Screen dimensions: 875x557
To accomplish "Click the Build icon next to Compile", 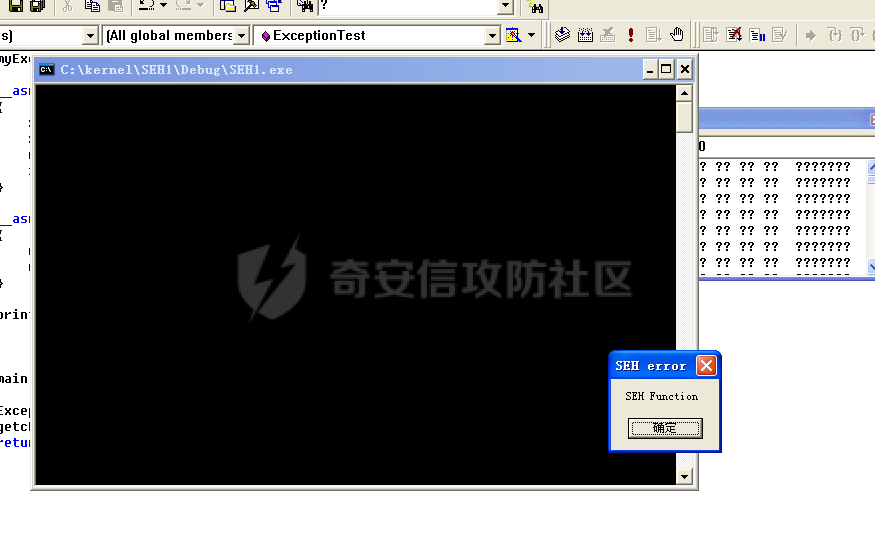I will 585,35.
